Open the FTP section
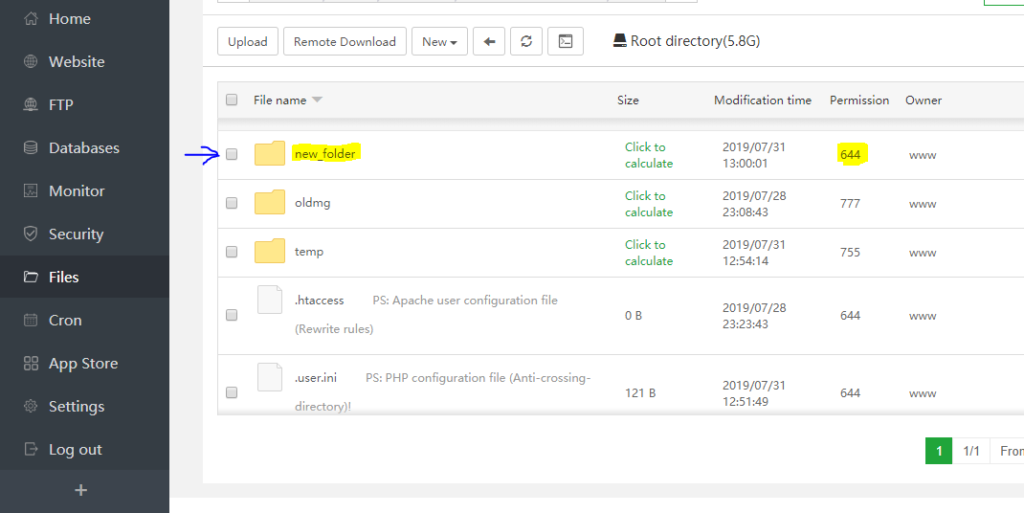Screen dimensions: 1024x513 (84, 105)
